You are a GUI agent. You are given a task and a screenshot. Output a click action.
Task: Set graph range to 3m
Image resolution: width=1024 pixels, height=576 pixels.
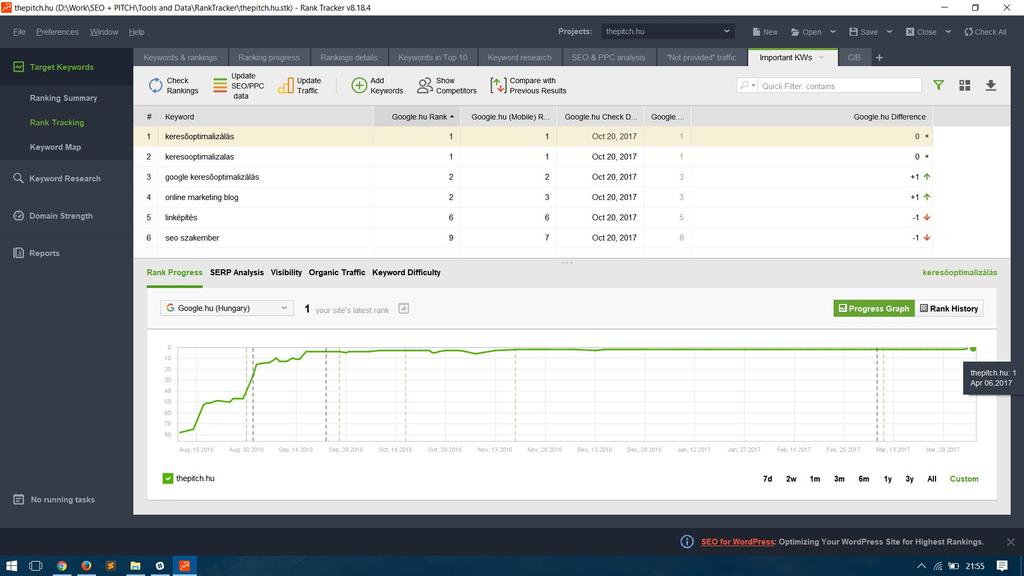[x=839, y=479]
